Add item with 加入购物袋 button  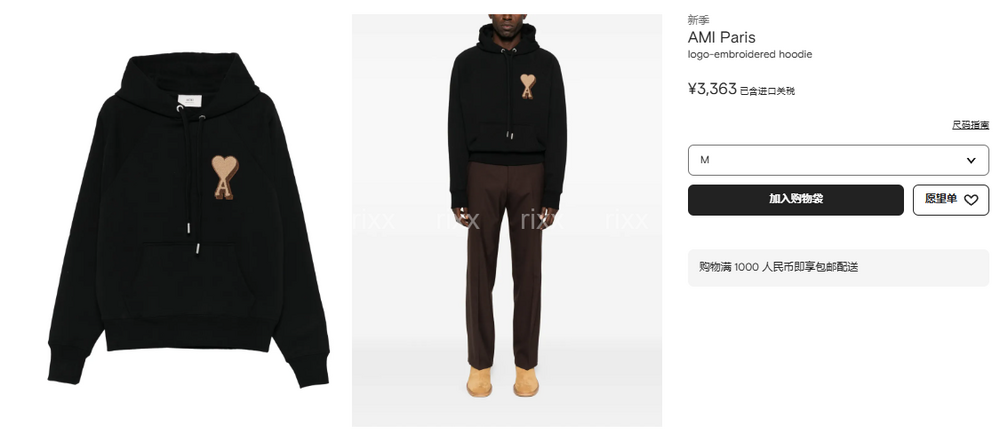click(x=795, y=200)
